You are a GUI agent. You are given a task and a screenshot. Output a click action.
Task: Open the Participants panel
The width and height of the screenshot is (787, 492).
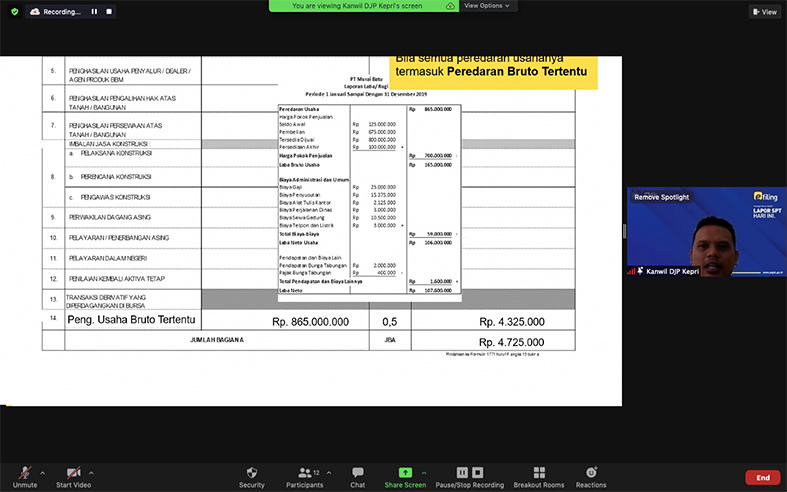tap(304, 477)
